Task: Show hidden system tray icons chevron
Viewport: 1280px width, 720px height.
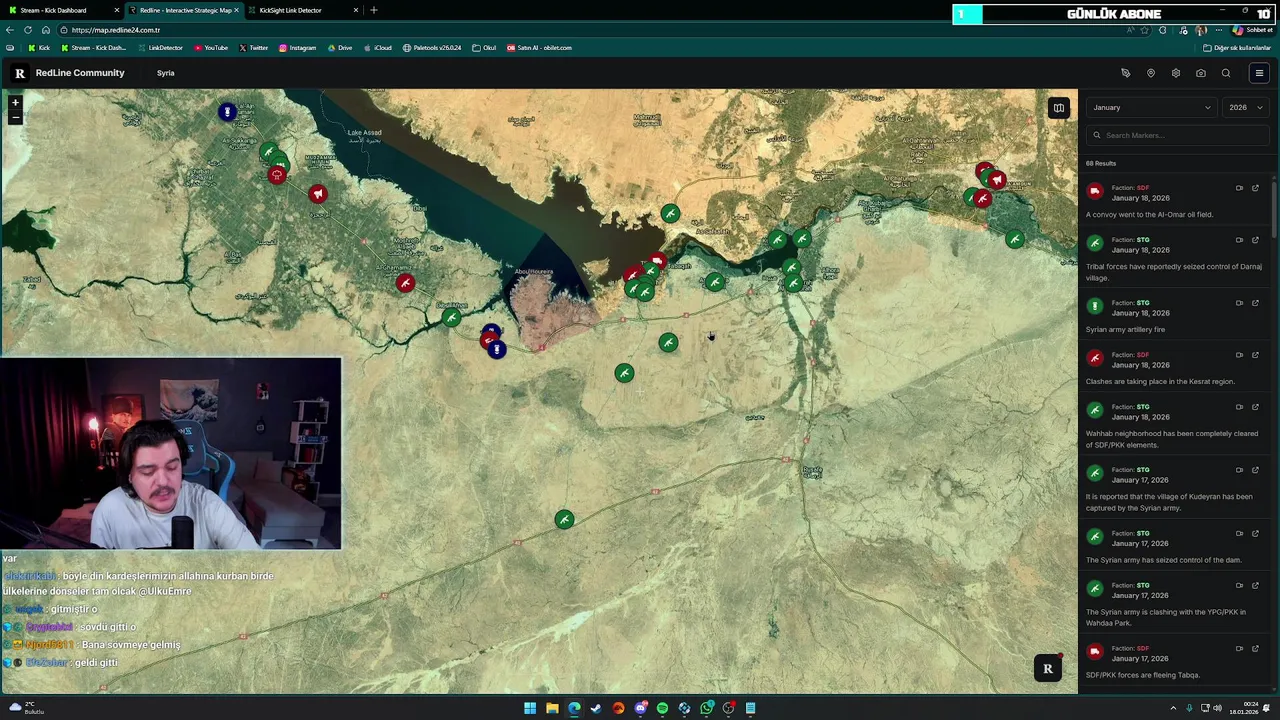Action: pos(1173,708)
